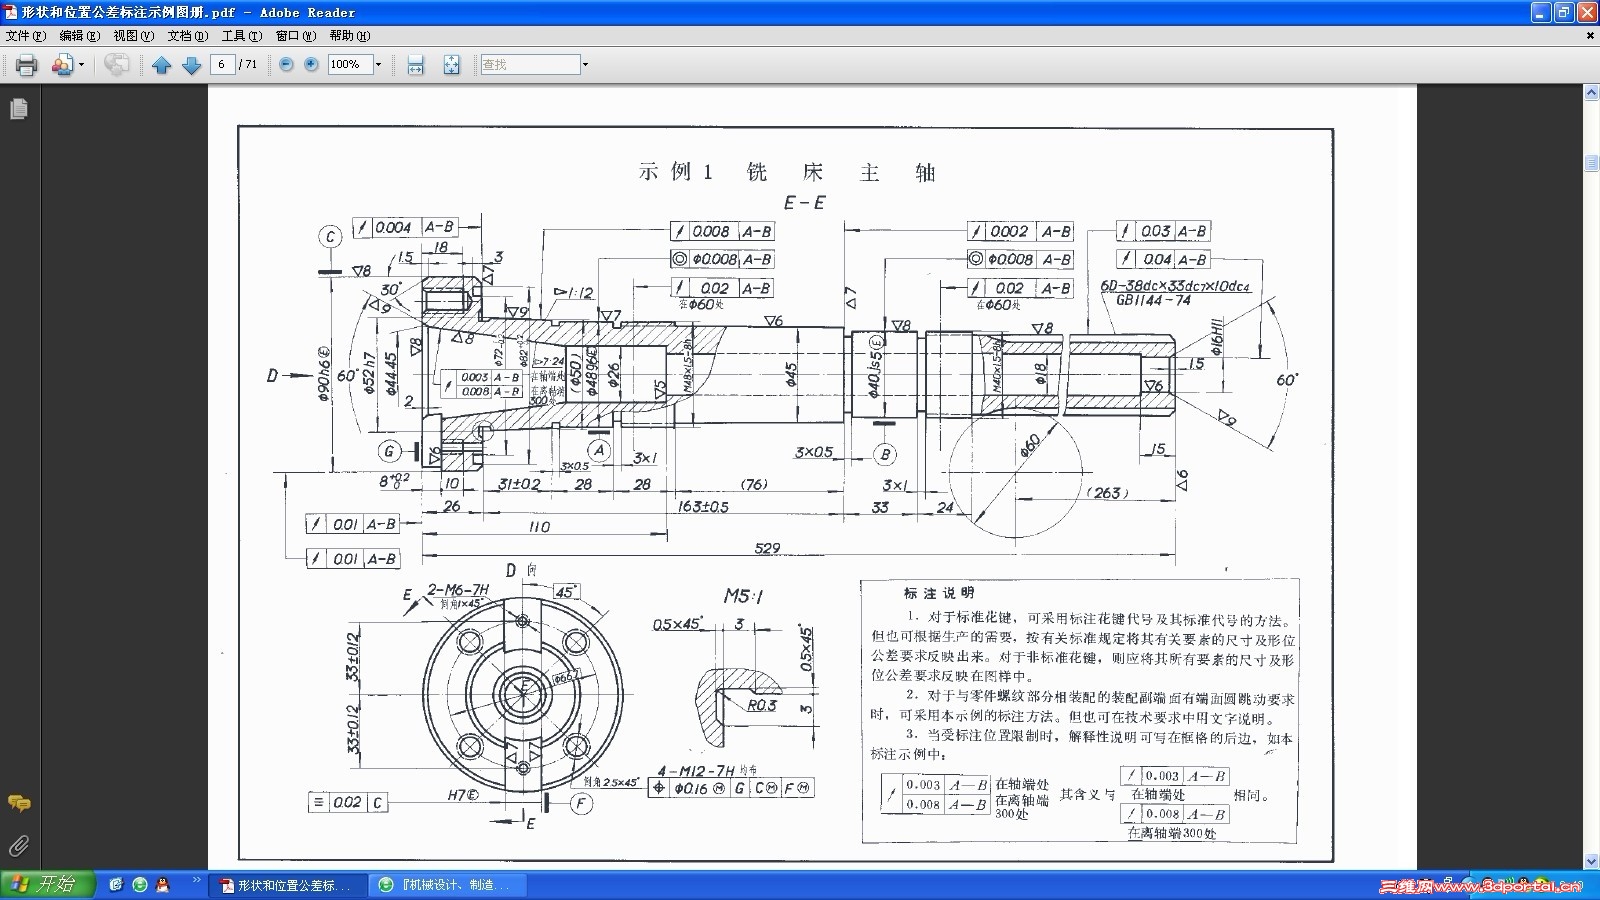Viewport: 1600px width, 900px height.
Task: Click the 开始 Start button
Action: [x=47, y=884]
